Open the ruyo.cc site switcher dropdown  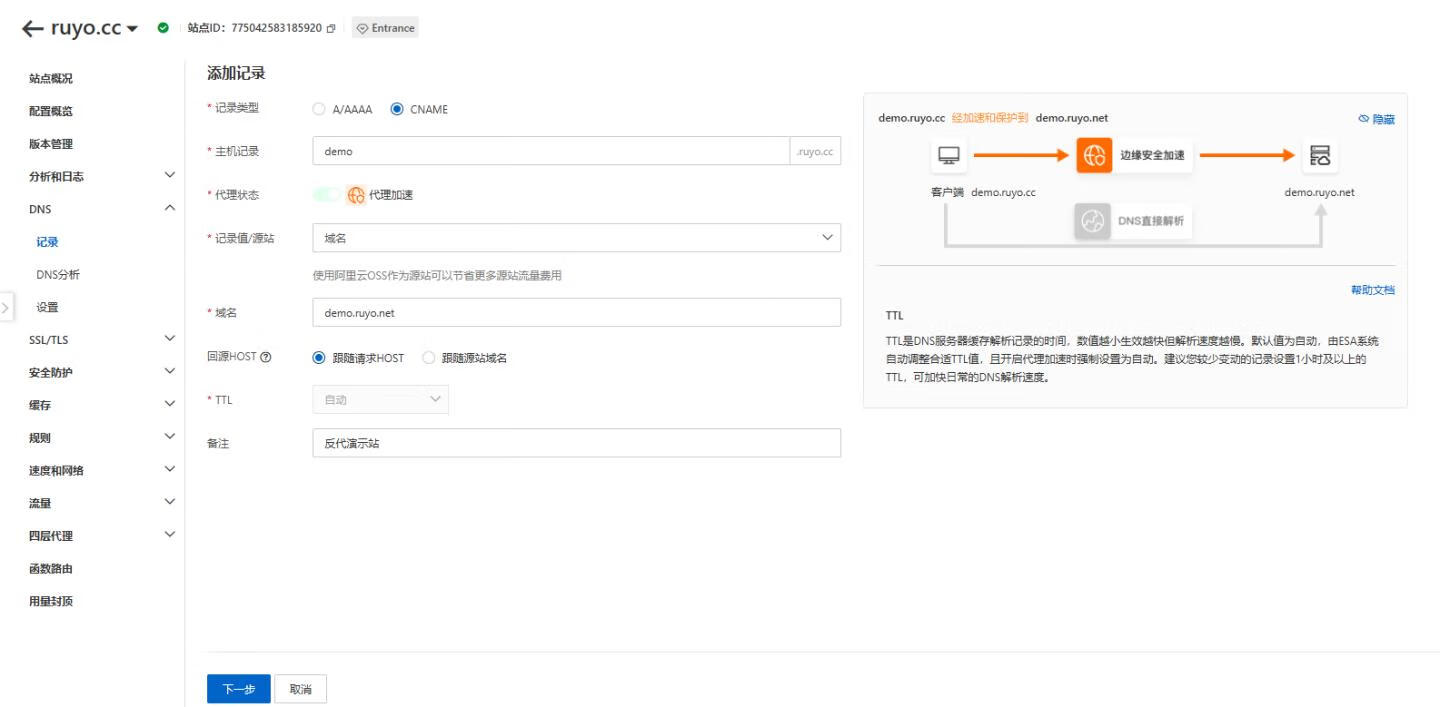[x=132, y=28]
